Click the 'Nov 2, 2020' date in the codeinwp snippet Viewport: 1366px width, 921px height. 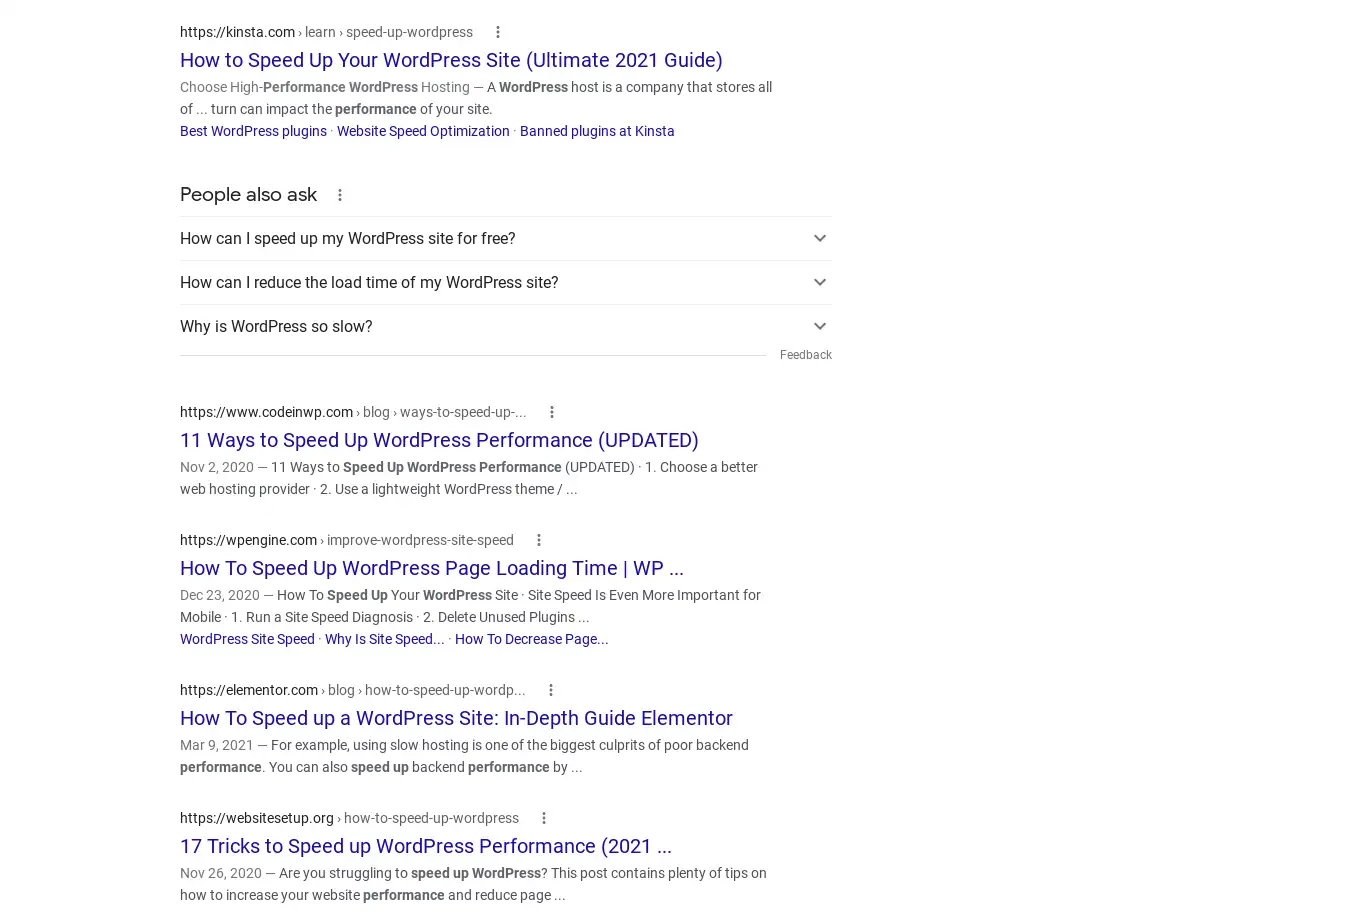217,467
